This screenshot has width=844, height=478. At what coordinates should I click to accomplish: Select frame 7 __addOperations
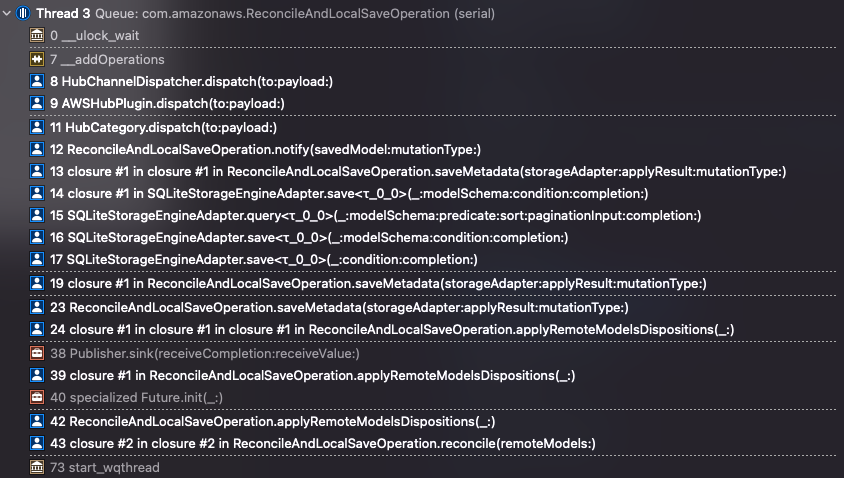107,59
